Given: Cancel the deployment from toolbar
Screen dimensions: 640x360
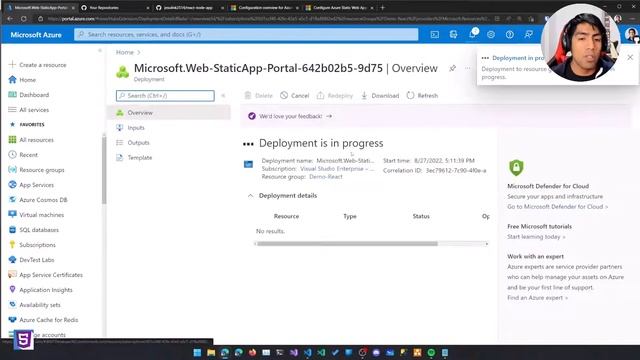Looking at the screenshot, I should (x=295, y=96).
